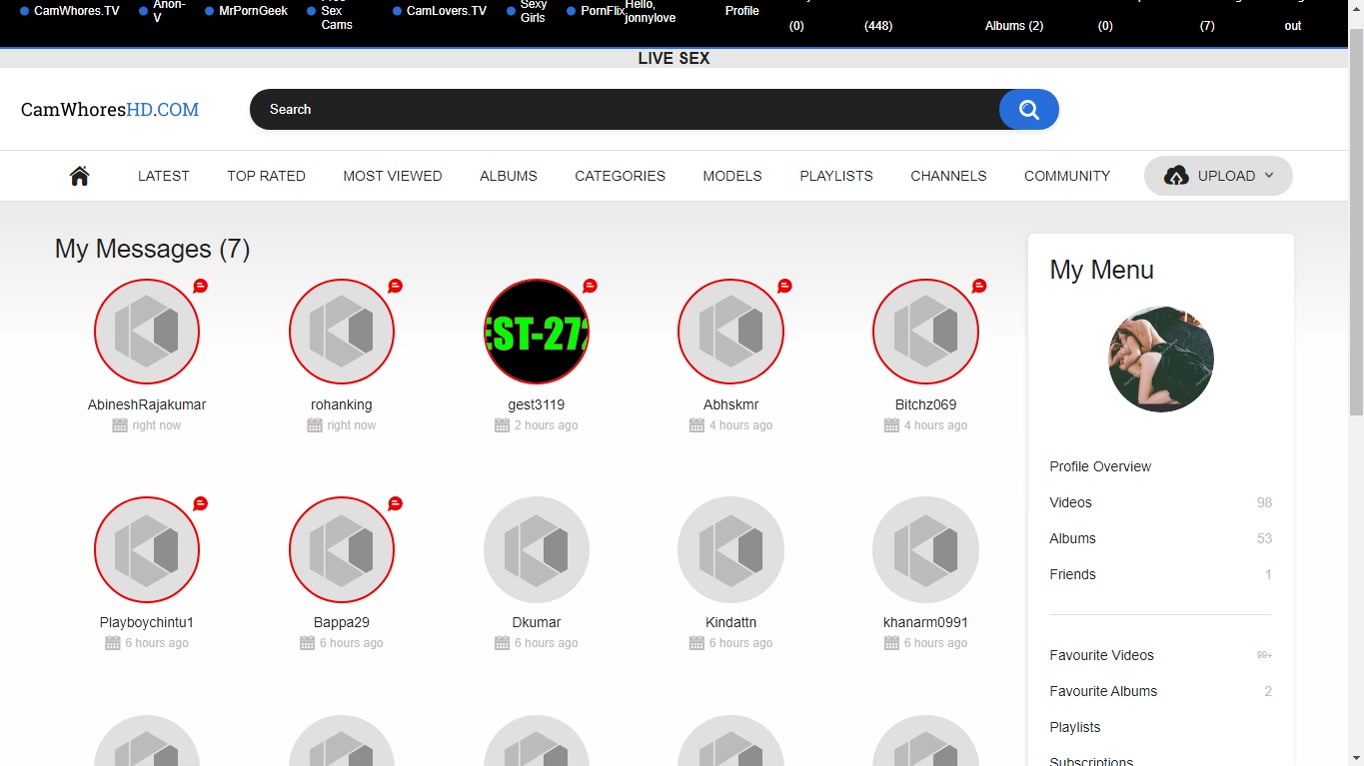Open the gest3119 avatar conversation
Image resolution: width=1364 pixels, height=766 pixels.
tap(536, 332)
